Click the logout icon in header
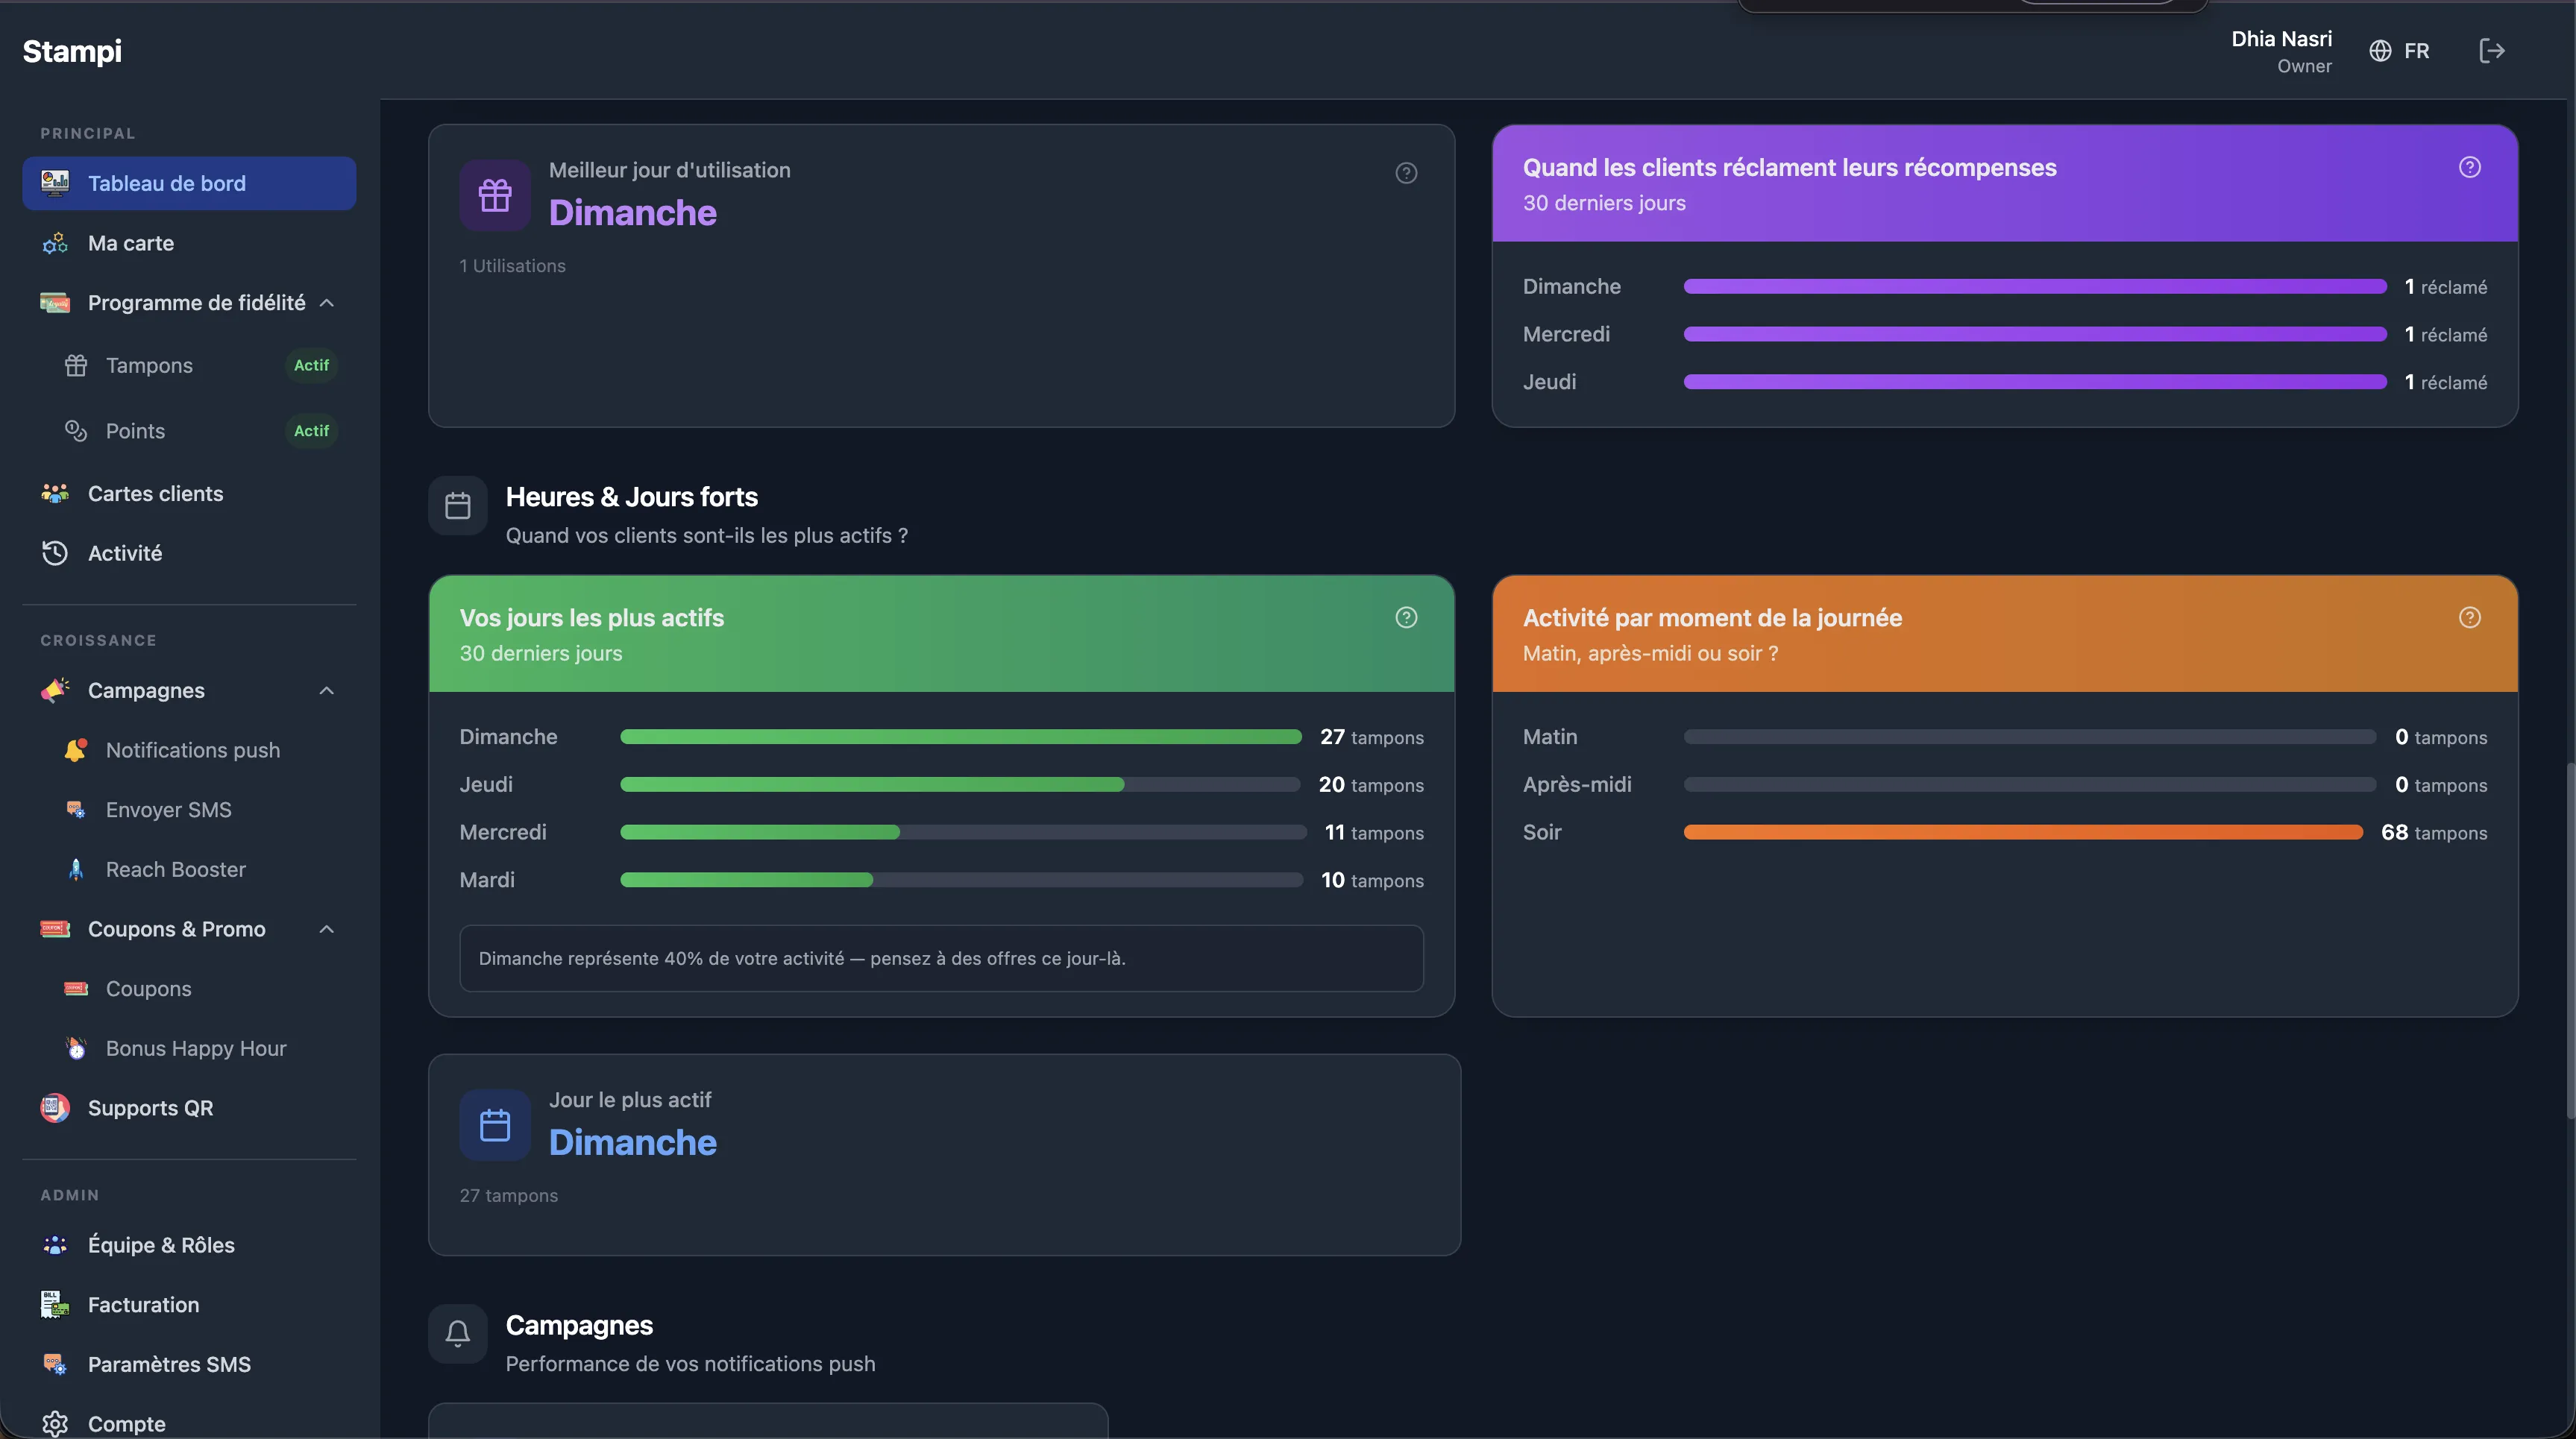Image resolution: width=2576 pixels, height=1439 pixels. click(2491, 51)
